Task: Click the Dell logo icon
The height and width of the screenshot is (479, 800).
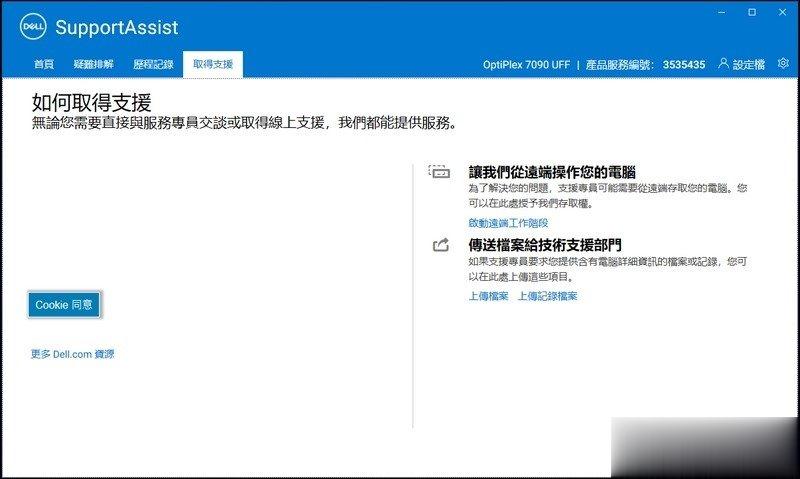Action: tap(33, 27)
